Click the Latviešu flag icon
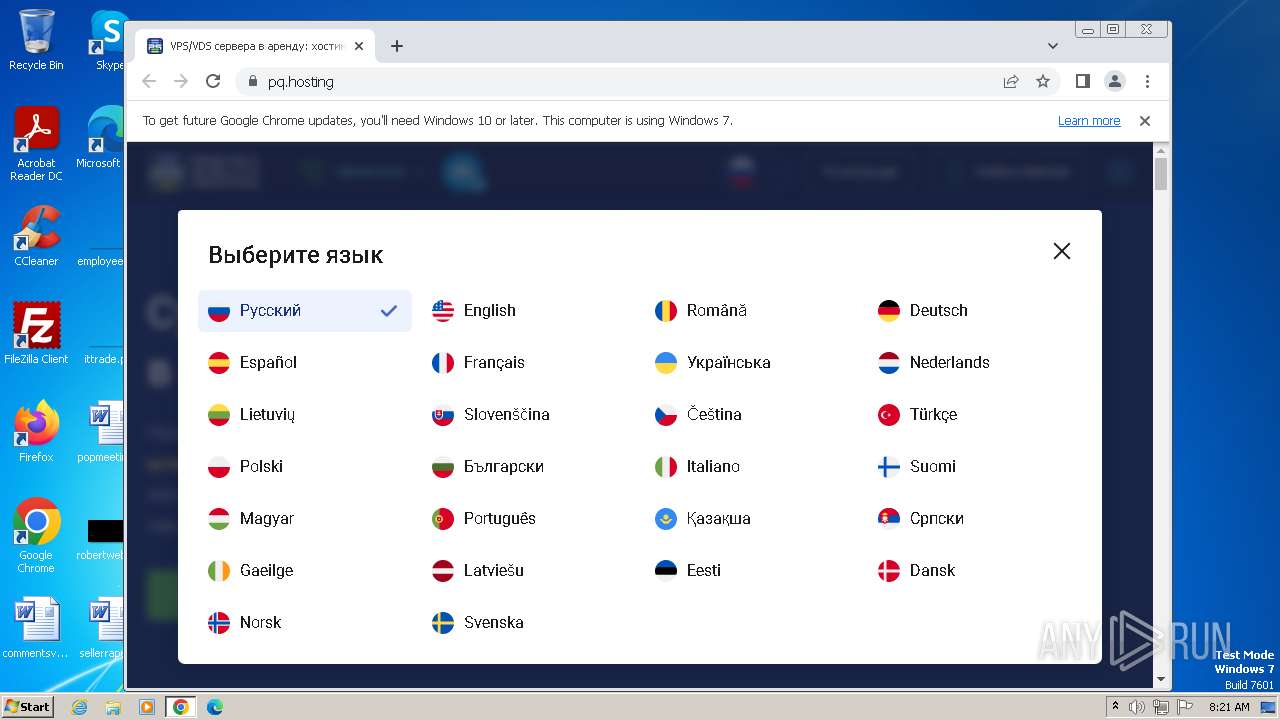The height and width of the screenshot is (720, 1280). 443,571
